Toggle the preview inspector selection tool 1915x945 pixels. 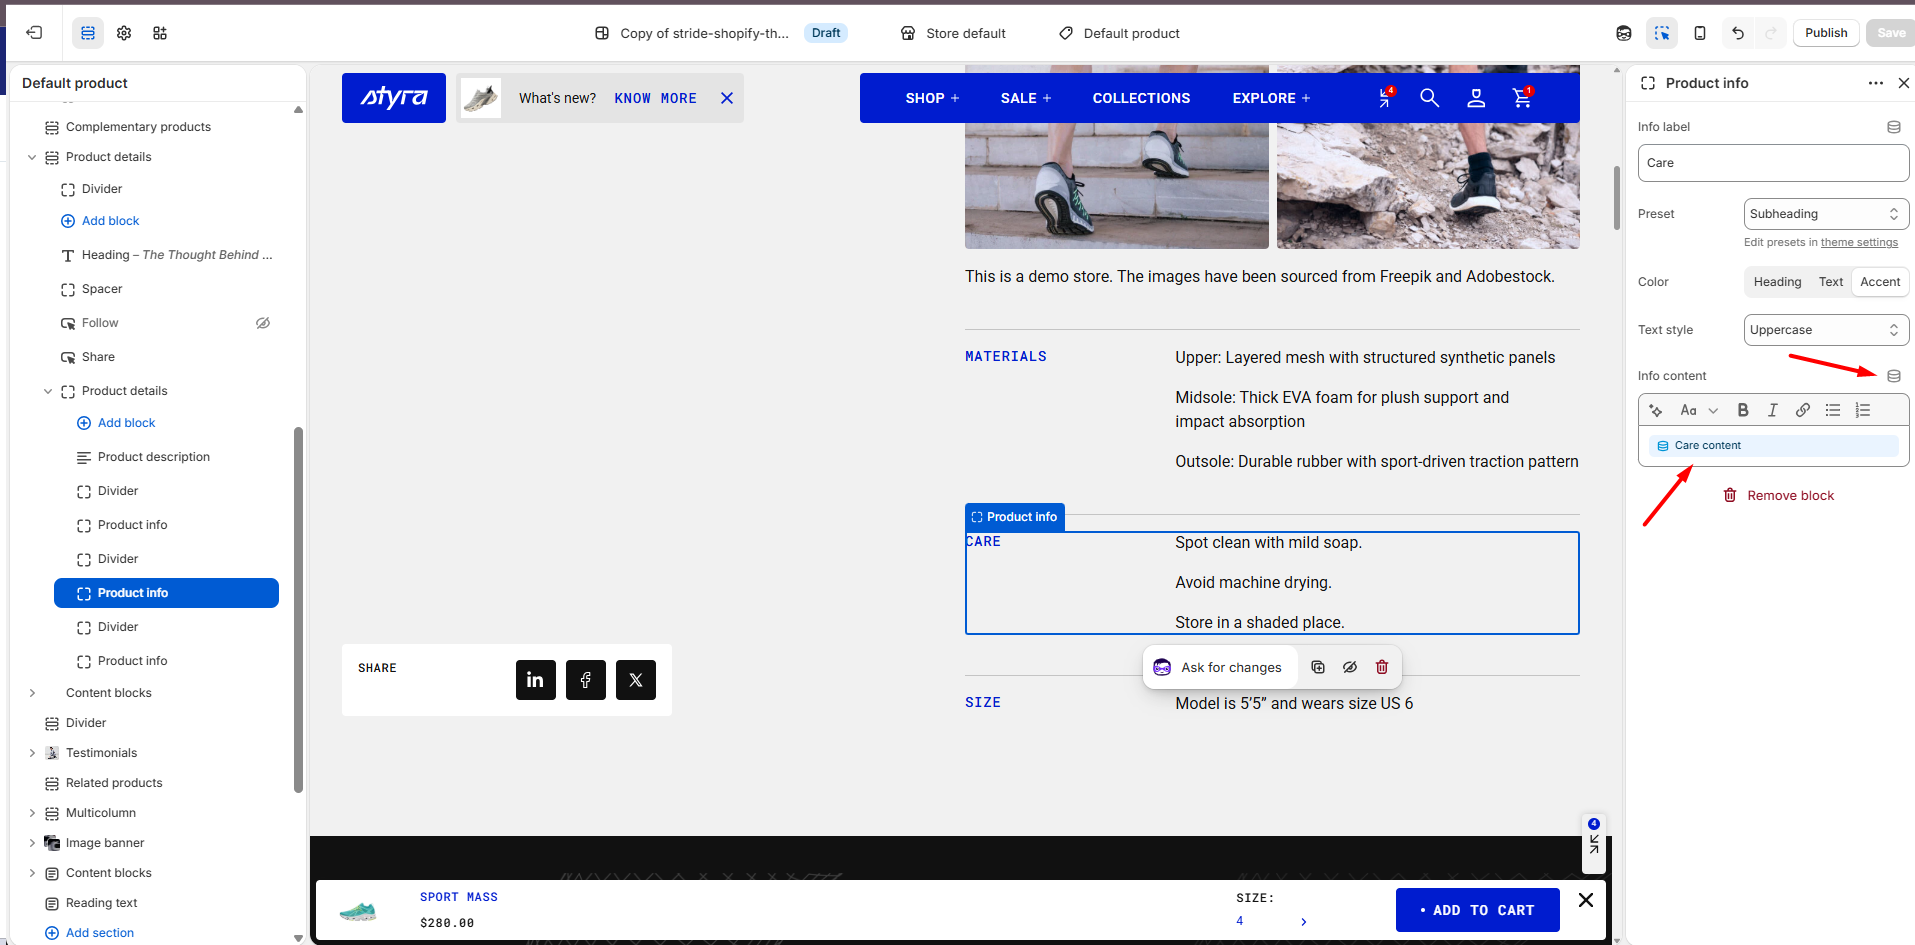click(x=1662, y=33)
